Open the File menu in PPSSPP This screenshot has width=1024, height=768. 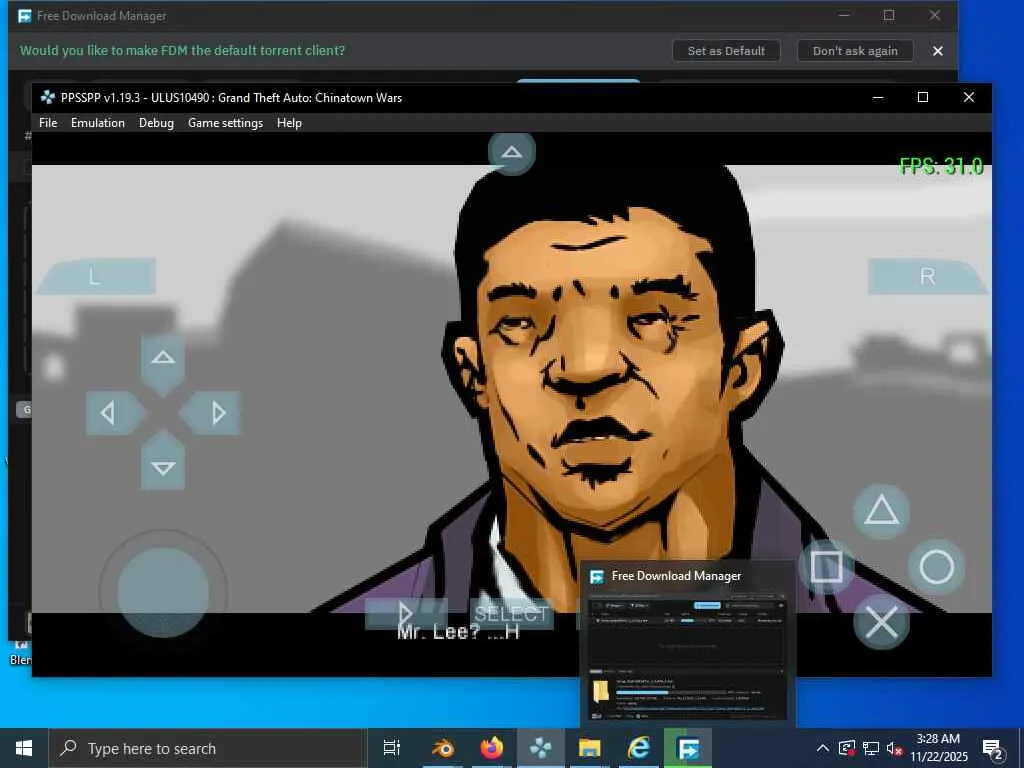48,123
